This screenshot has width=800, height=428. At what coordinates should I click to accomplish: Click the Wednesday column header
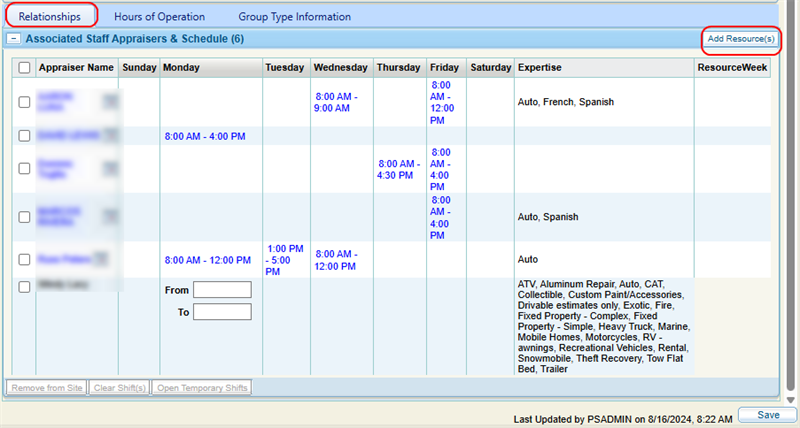[x=340, y=67]
